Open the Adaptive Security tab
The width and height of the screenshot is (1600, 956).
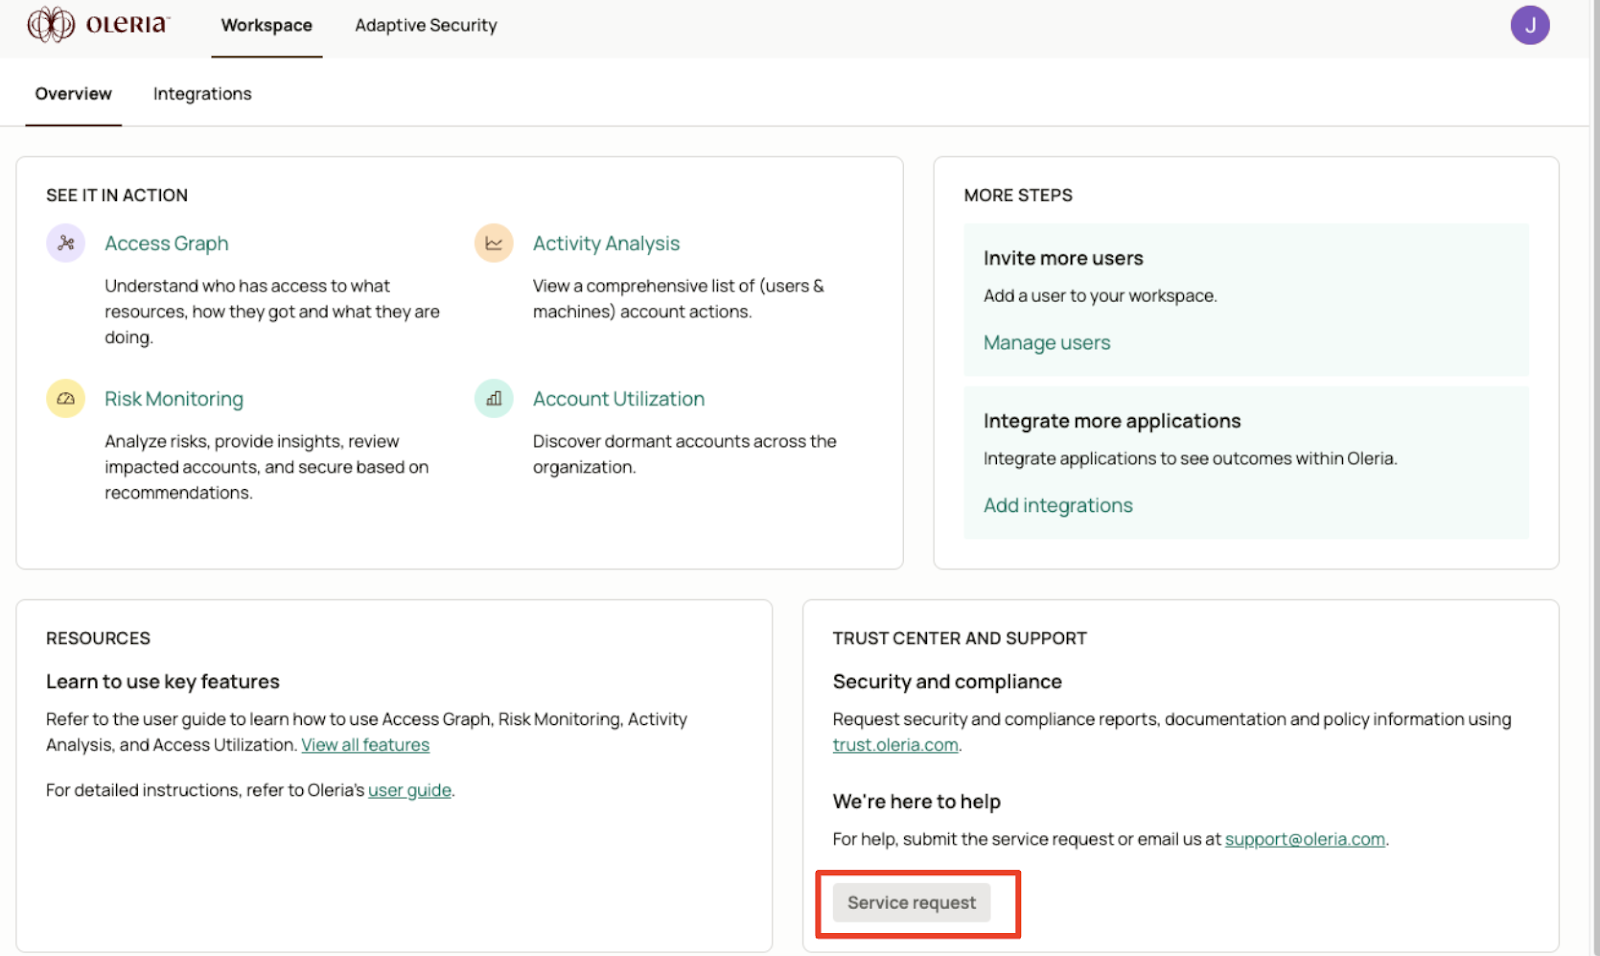click(x=426, y=26)
